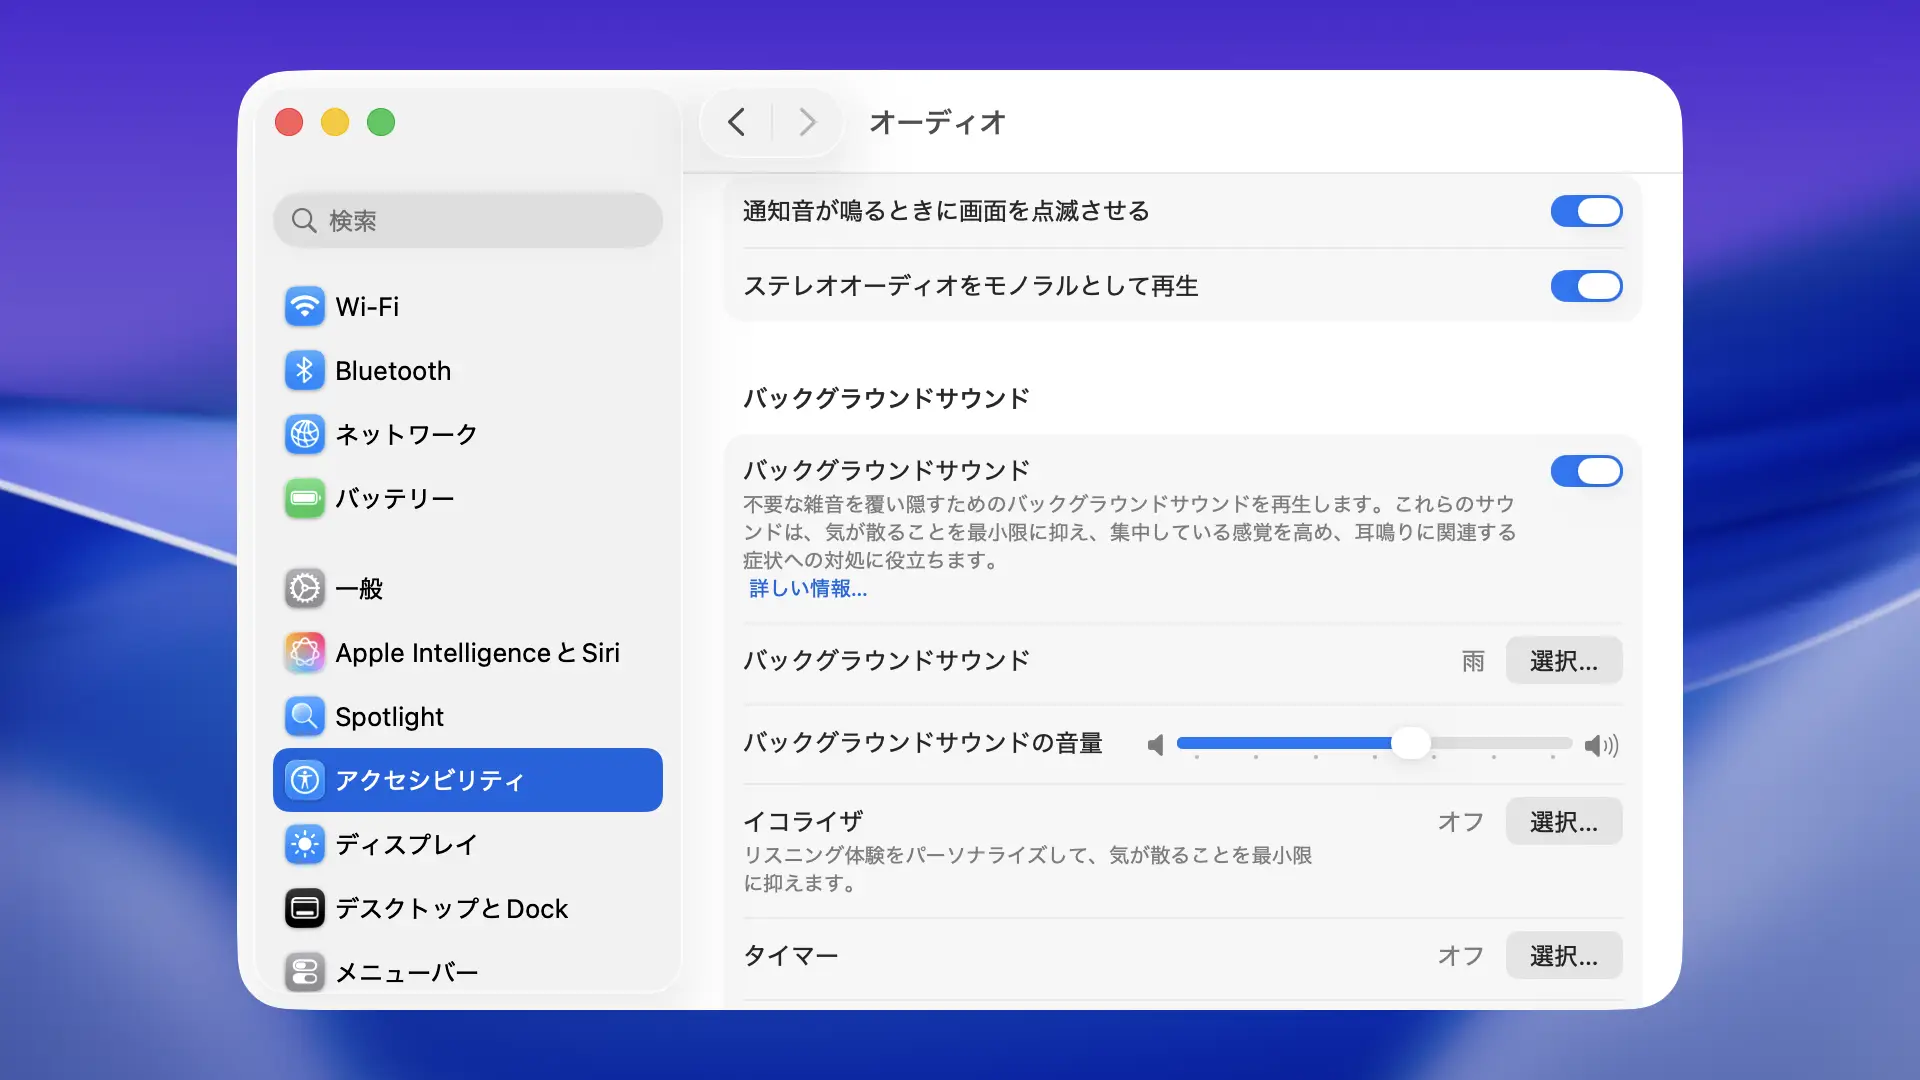Image resolution: width=1920 pixels, height=1080 pixels.
Task: Open Bluetooth settings via its icon
Action: (x=304, y=371)
